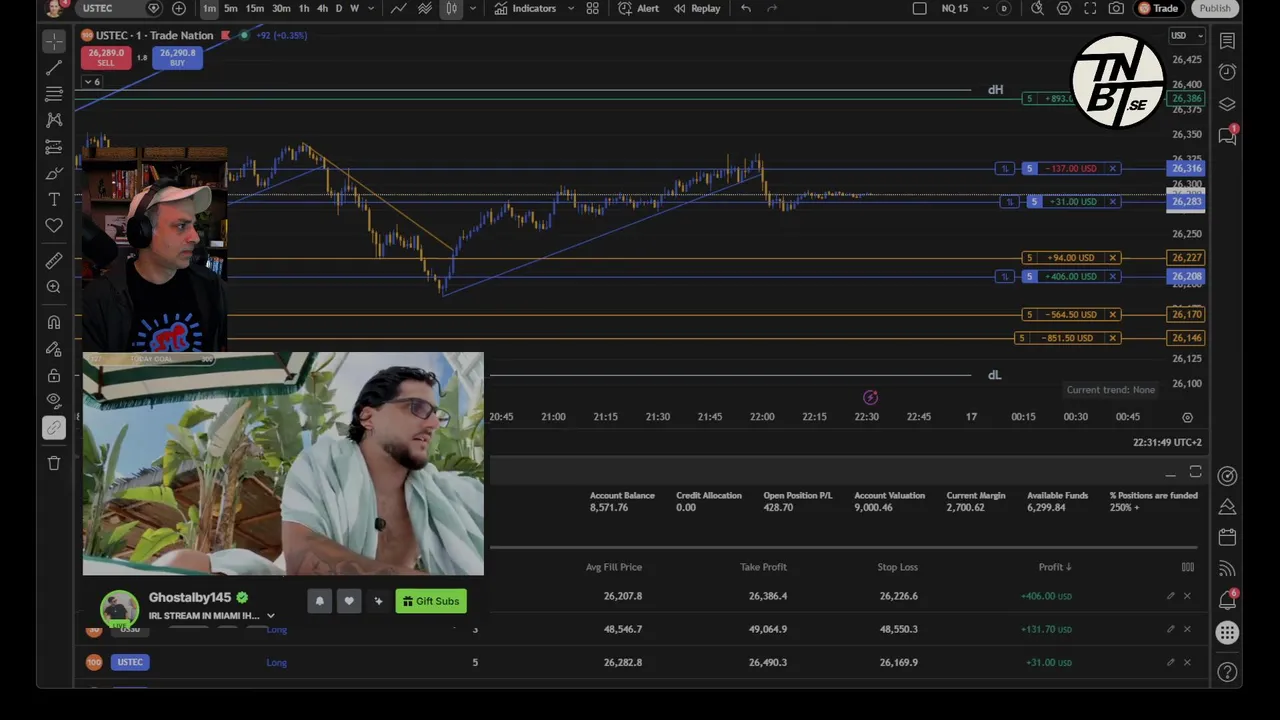Open chart settings hexagon icon
This screenshot has width=1280, height=720.
[x=1064, y=8]
